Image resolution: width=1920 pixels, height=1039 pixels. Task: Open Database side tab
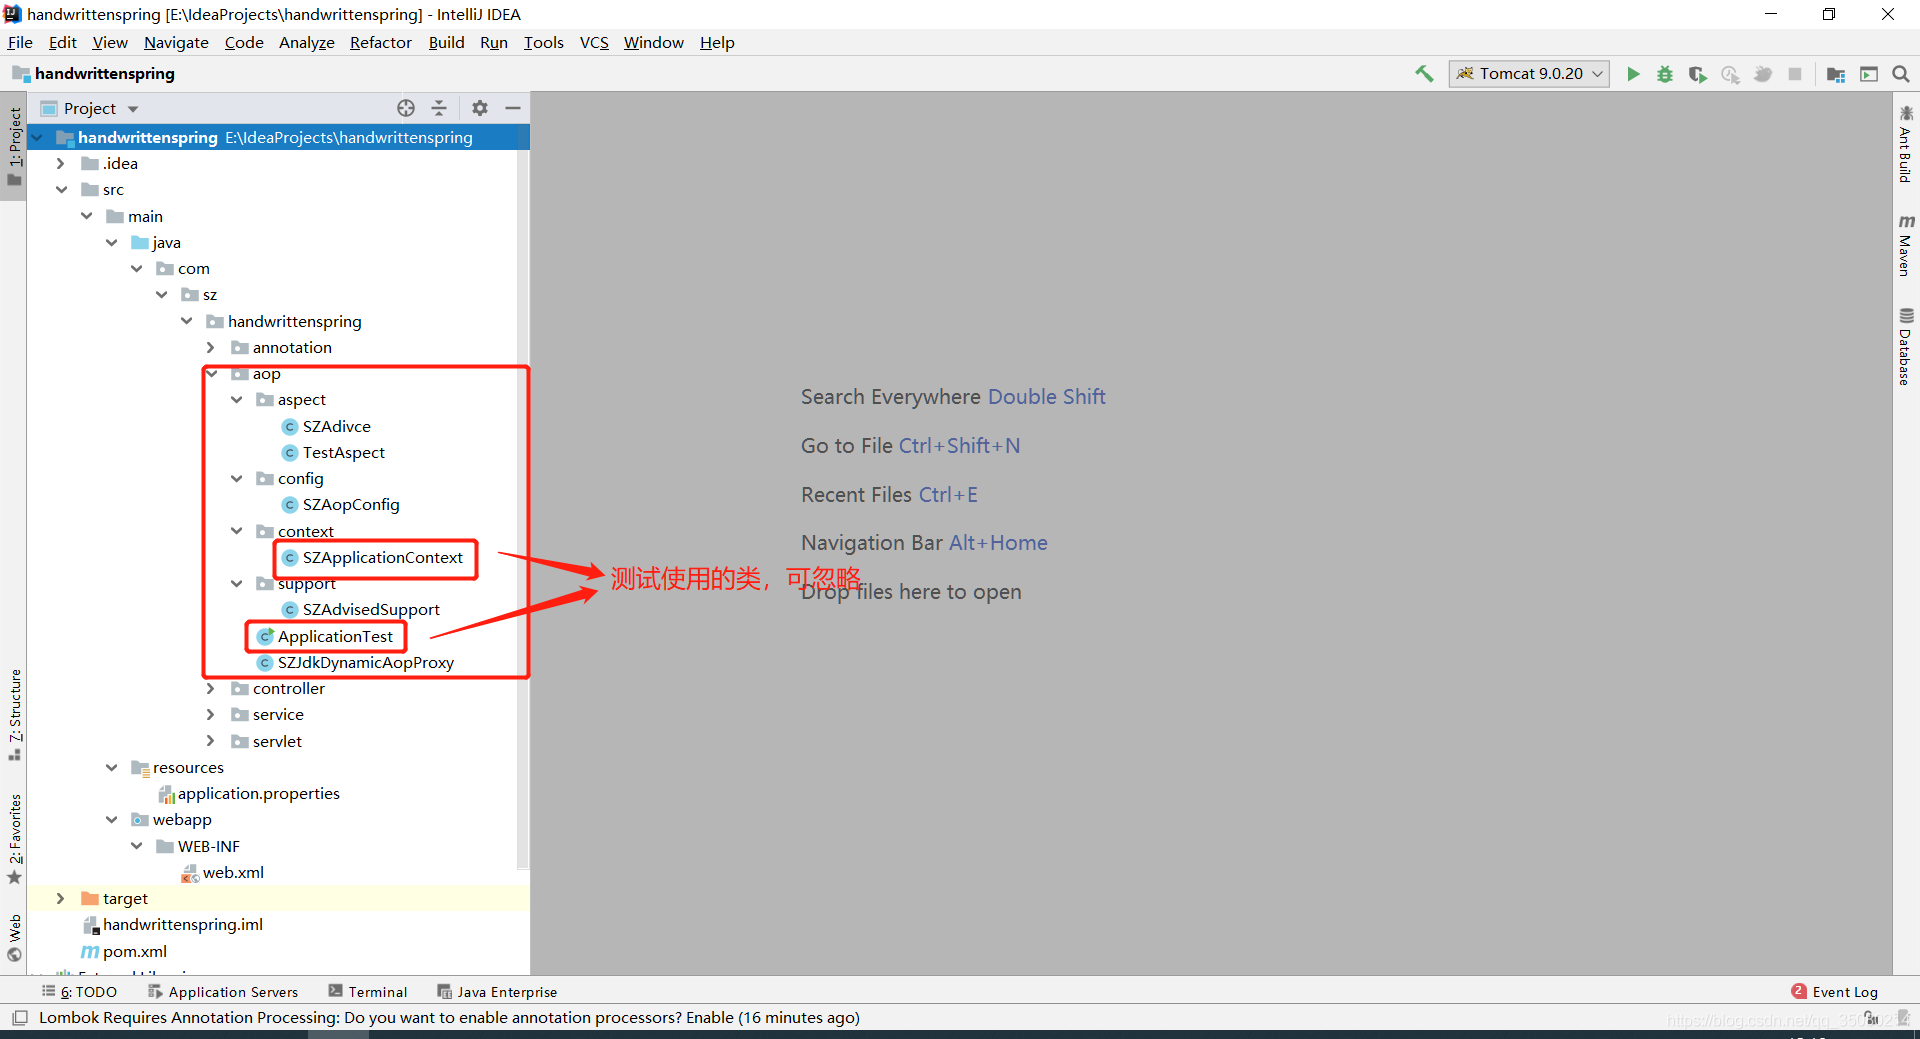(1906, 346)
